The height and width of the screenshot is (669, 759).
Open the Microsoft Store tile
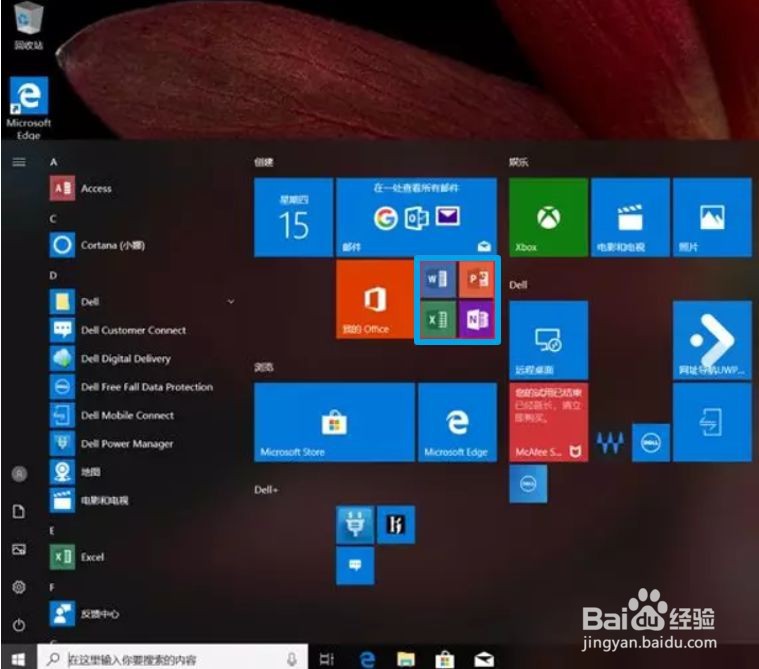334,422
